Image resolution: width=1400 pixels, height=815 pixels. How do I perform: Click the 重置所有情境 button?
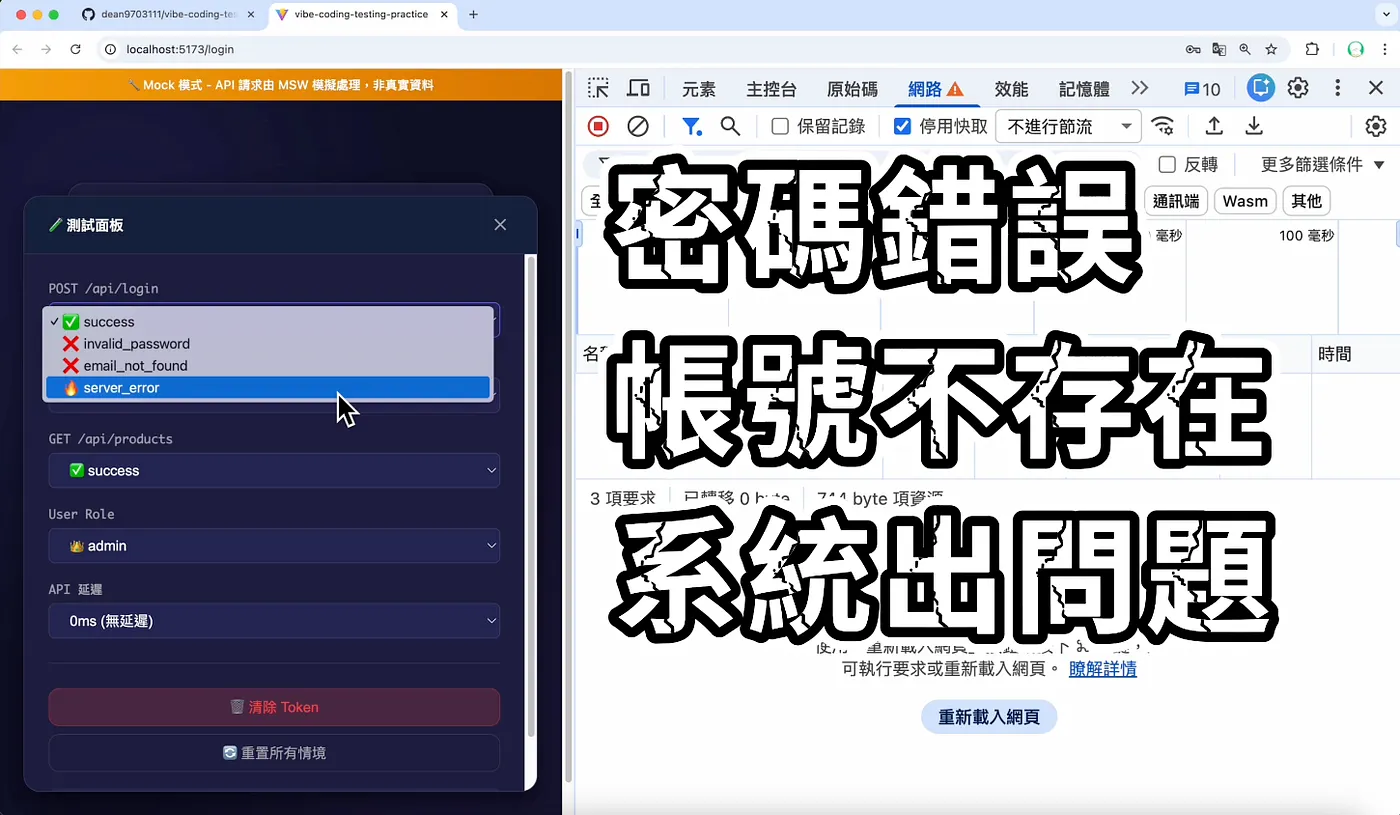(x=274, y=753)
